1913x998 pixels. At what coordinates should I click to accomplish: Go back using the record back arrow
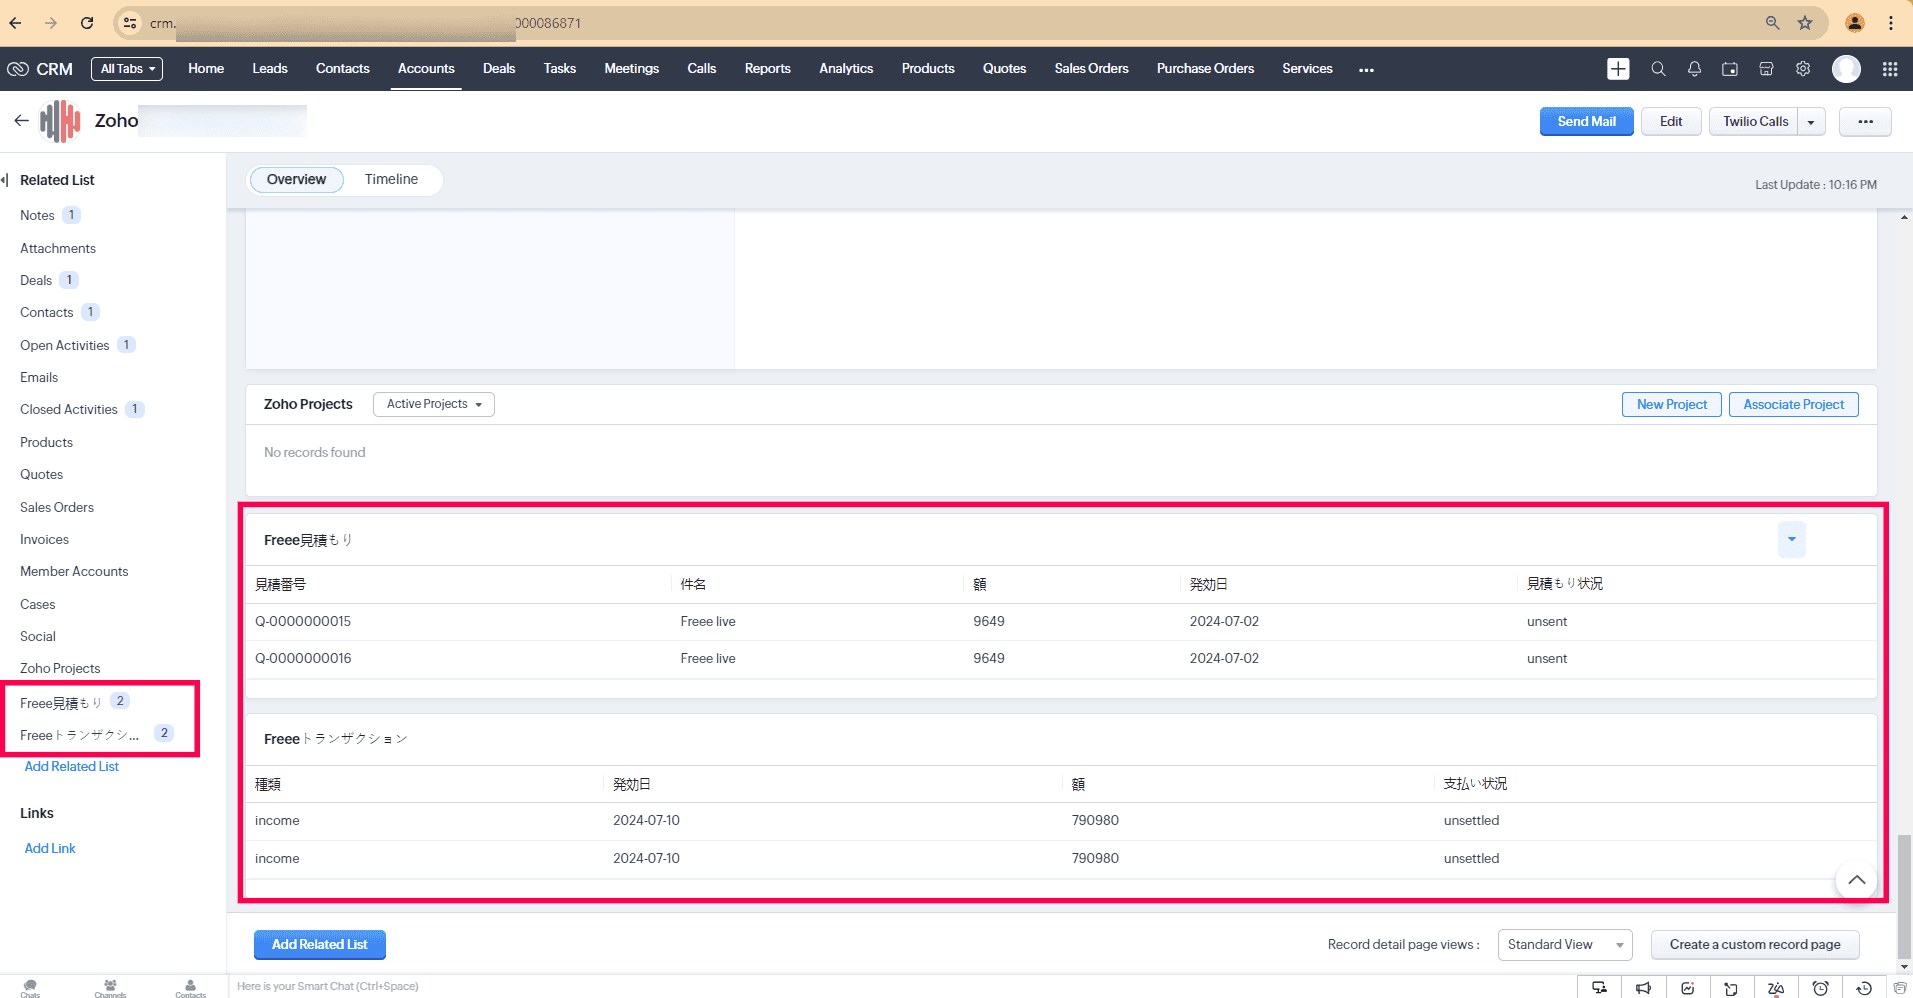click(21, 120)
